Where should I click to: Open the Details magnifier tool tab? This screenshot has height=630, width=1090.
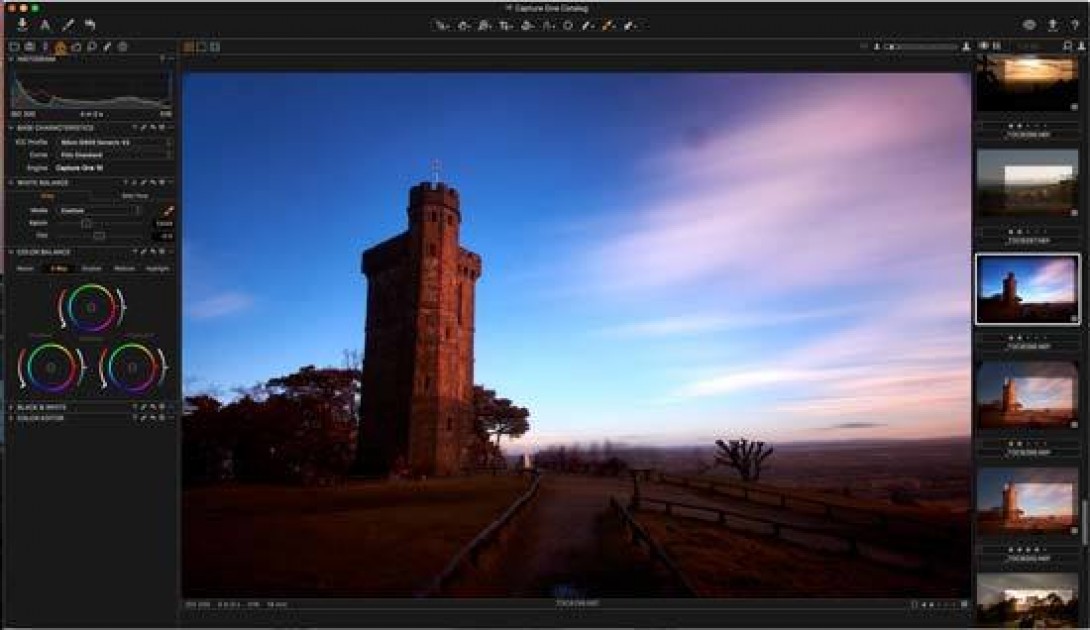coord(92,47)
